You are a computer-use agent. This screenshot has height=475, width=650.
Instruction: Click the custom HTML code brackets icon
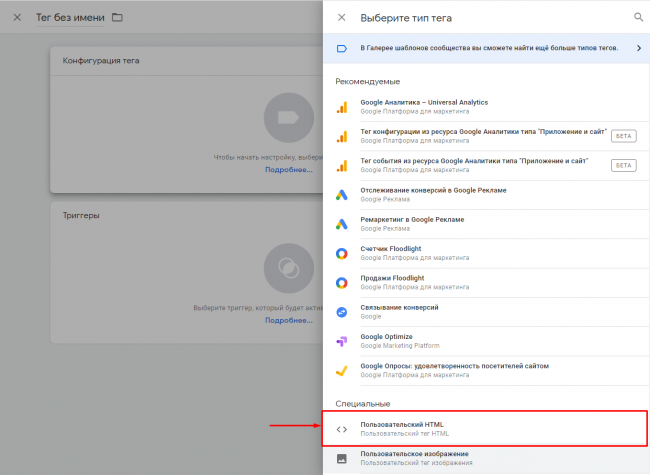pos(341,429)
